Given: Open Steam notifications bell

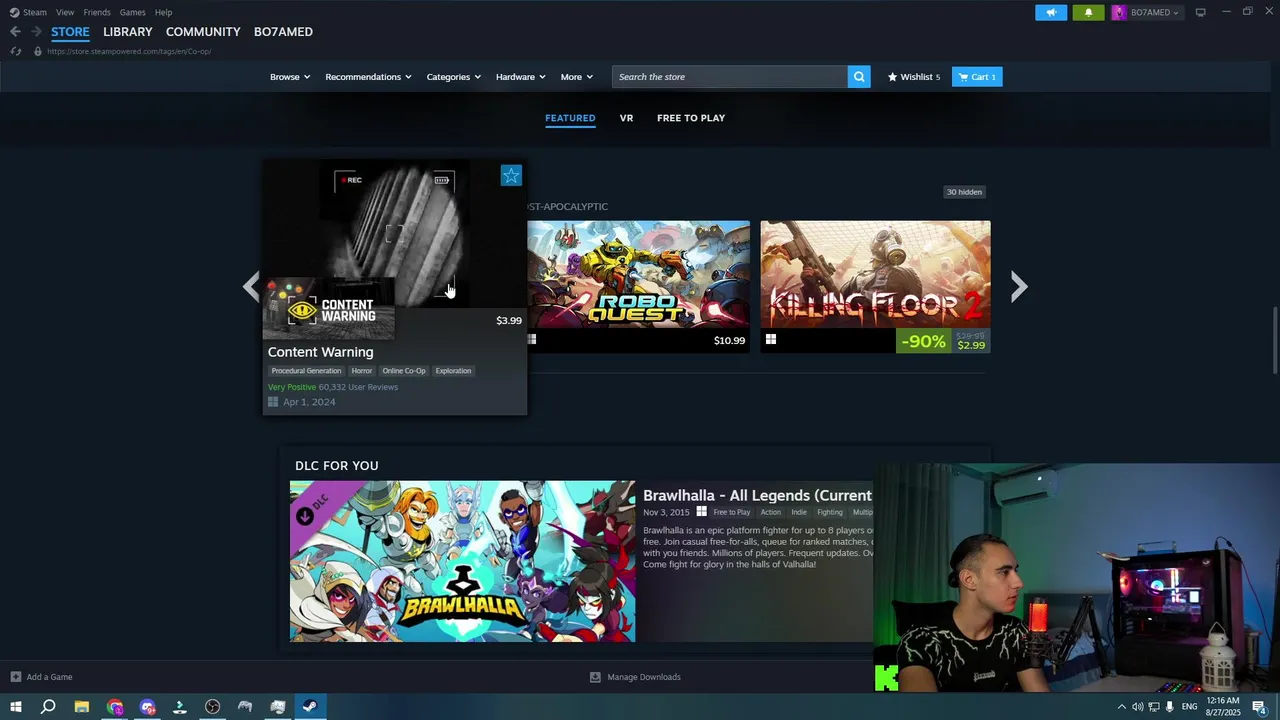Looking at the screenshot, I should coord(1088,12).
